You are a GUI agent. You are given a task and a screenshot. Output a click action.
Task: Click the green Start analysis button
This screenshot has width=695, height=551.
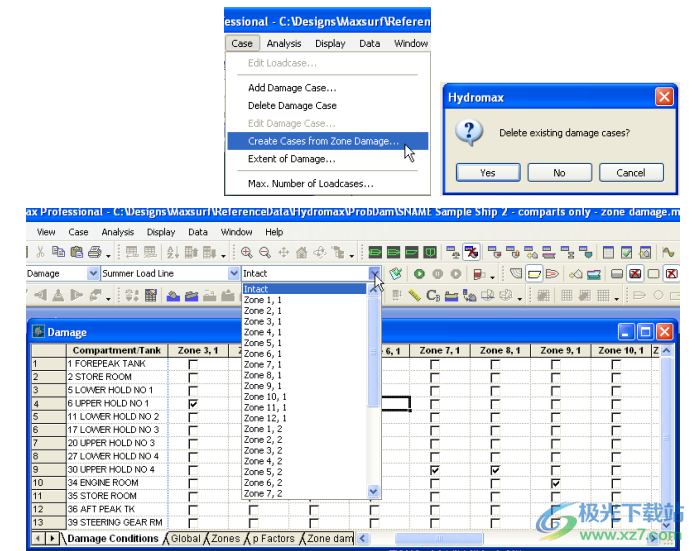click(419, 274)
